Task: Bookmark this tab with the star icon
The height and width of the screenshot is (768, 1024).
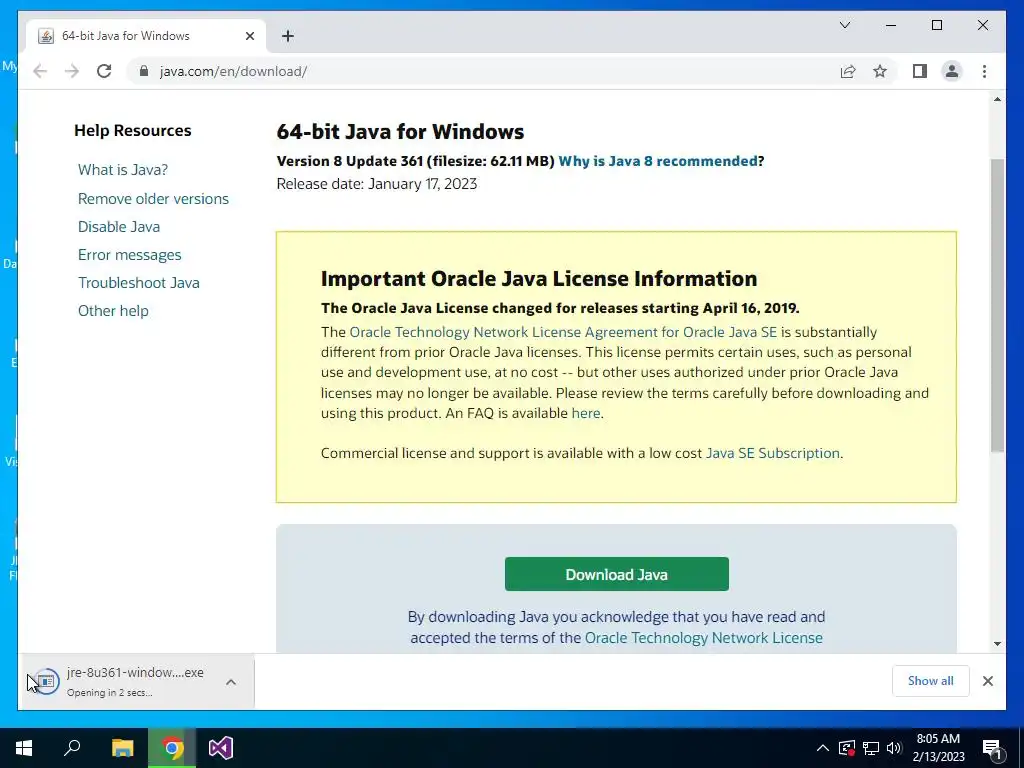Action: tap(880, 71)
